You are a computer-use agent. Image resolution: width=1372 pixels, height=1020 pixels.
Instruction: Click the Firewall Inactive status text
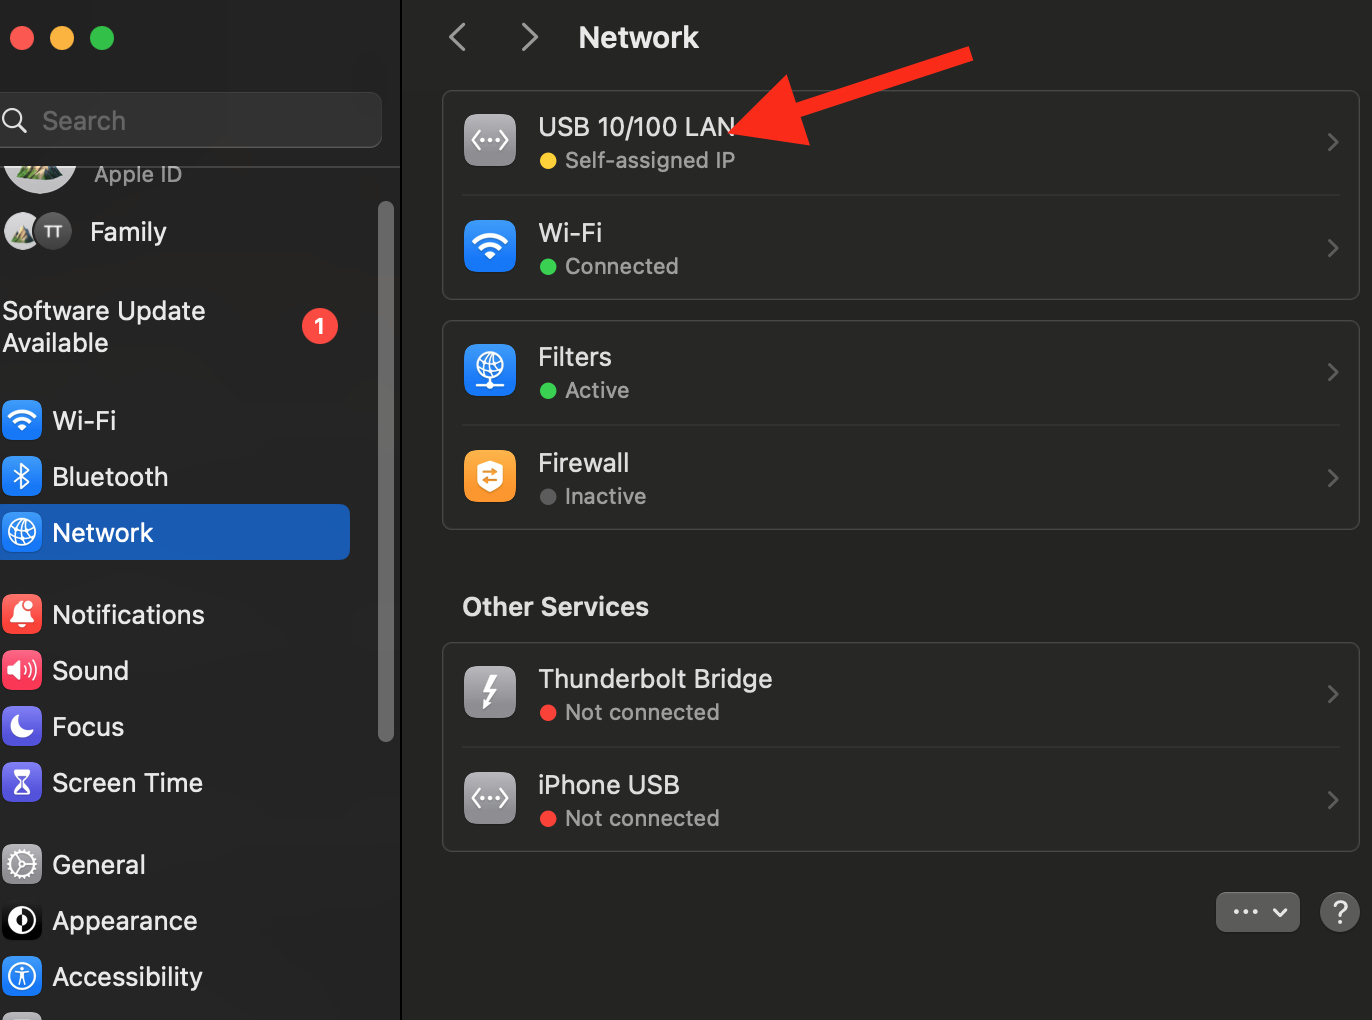pyautogui.click(x=605, y=496)
